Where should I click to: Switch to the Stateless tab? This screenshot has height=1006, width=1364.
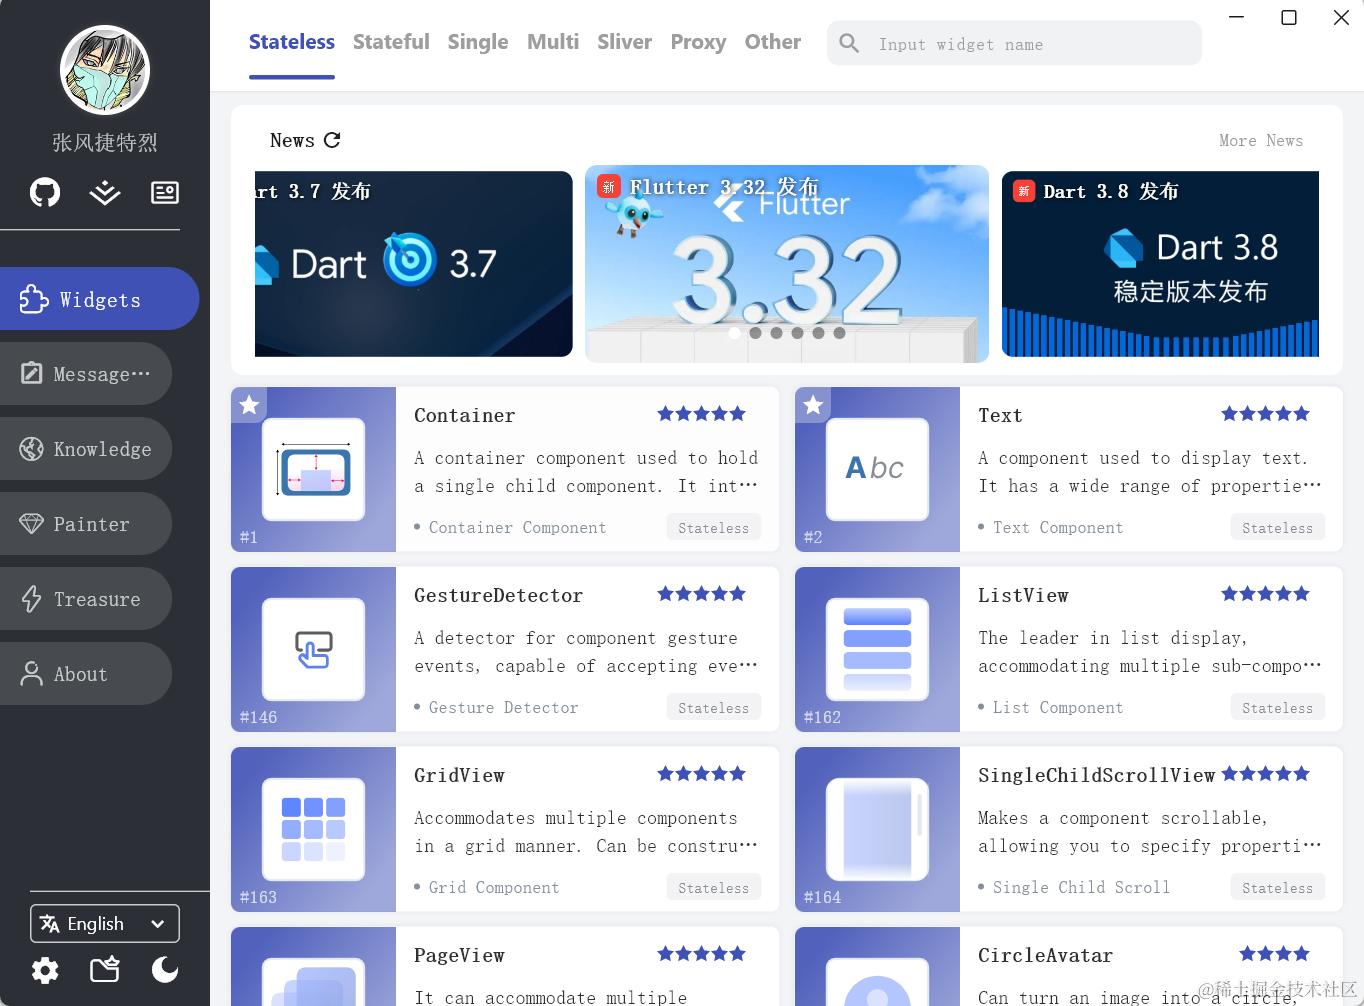pos(292,42)
